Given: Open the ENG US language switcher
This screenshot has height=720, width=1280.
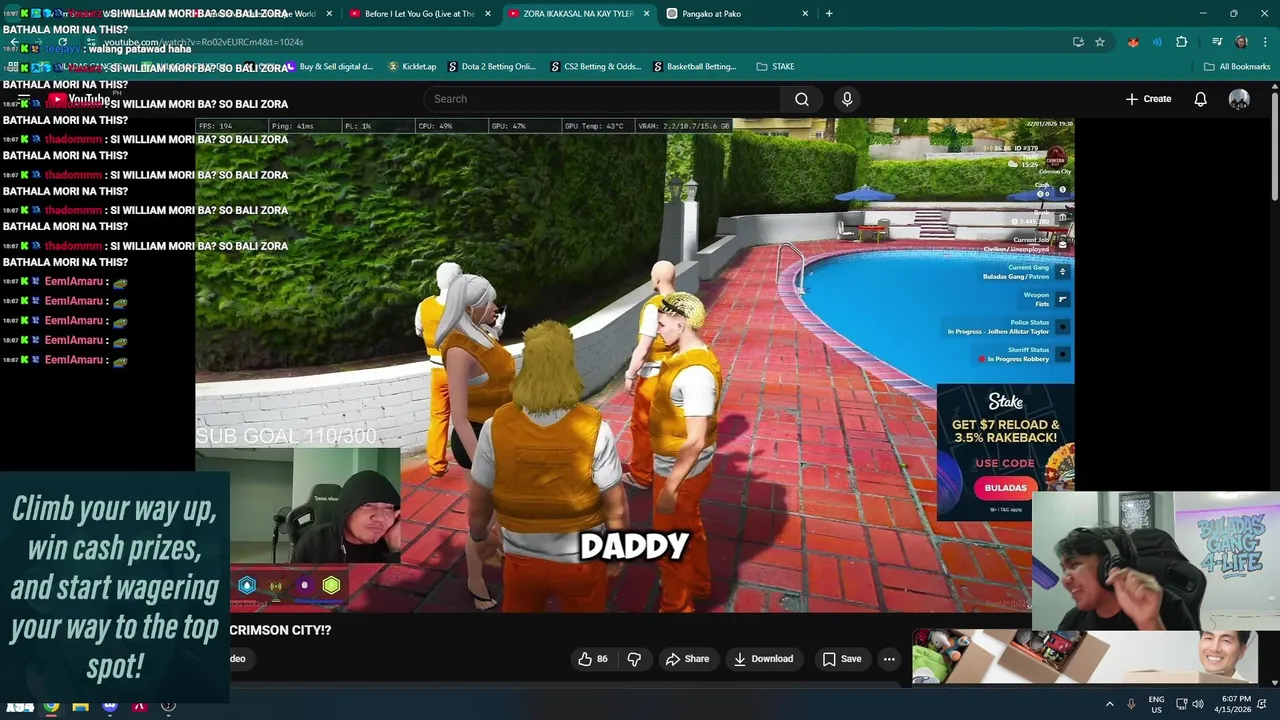Looking at the screenshot, I should (1156, 704).
